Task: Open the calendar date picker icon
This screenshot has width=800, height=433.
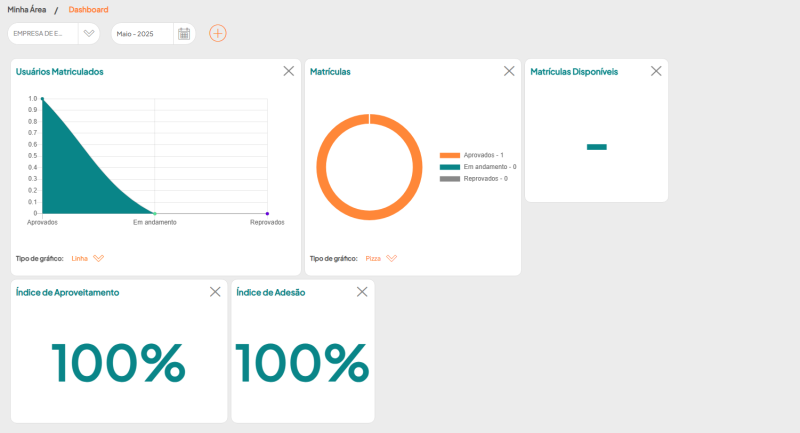Action: click(x=184, y=34)
